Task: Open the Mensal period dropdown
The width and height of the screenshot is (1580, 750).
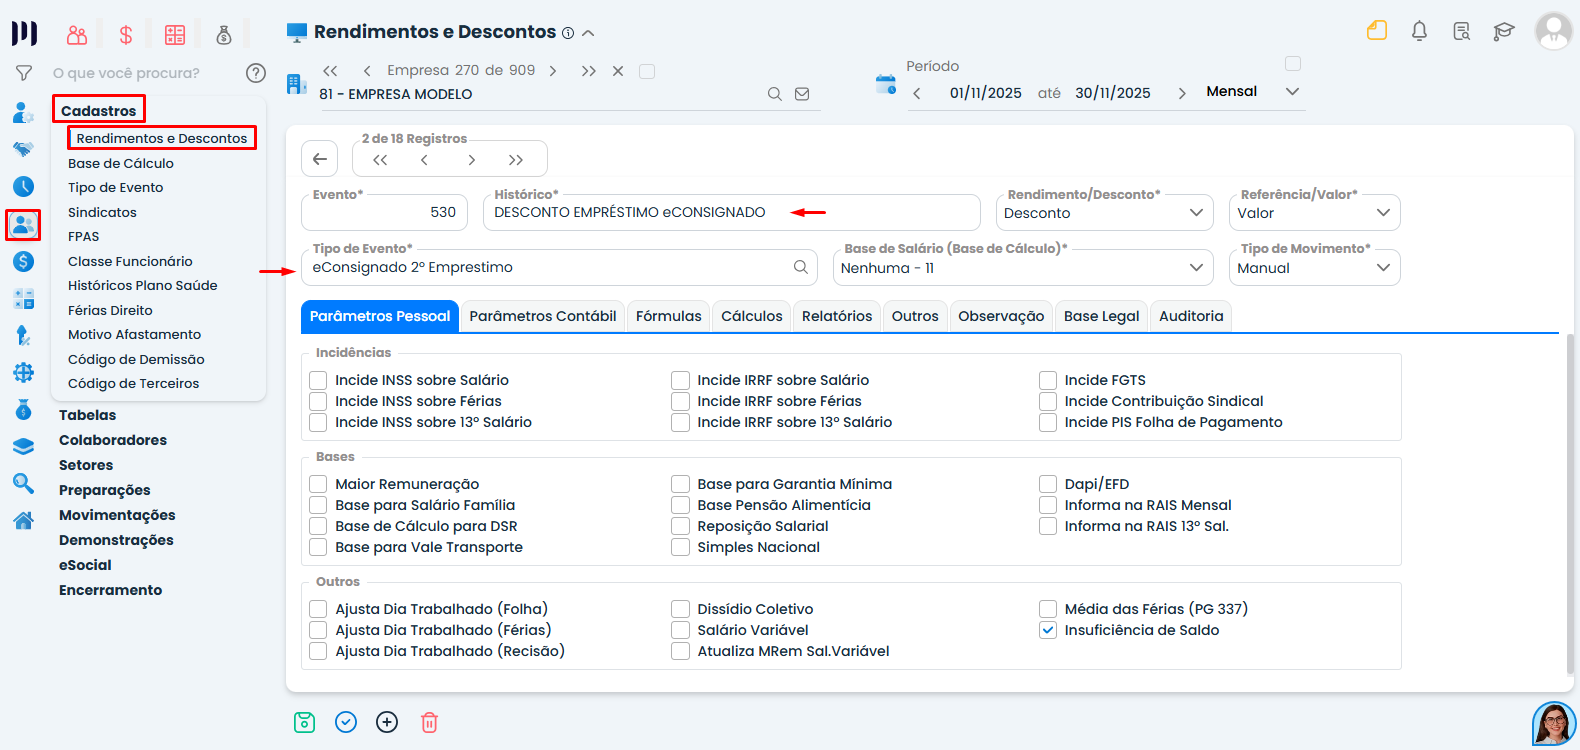Action: pyautogui.click(x=1252, y=91)
